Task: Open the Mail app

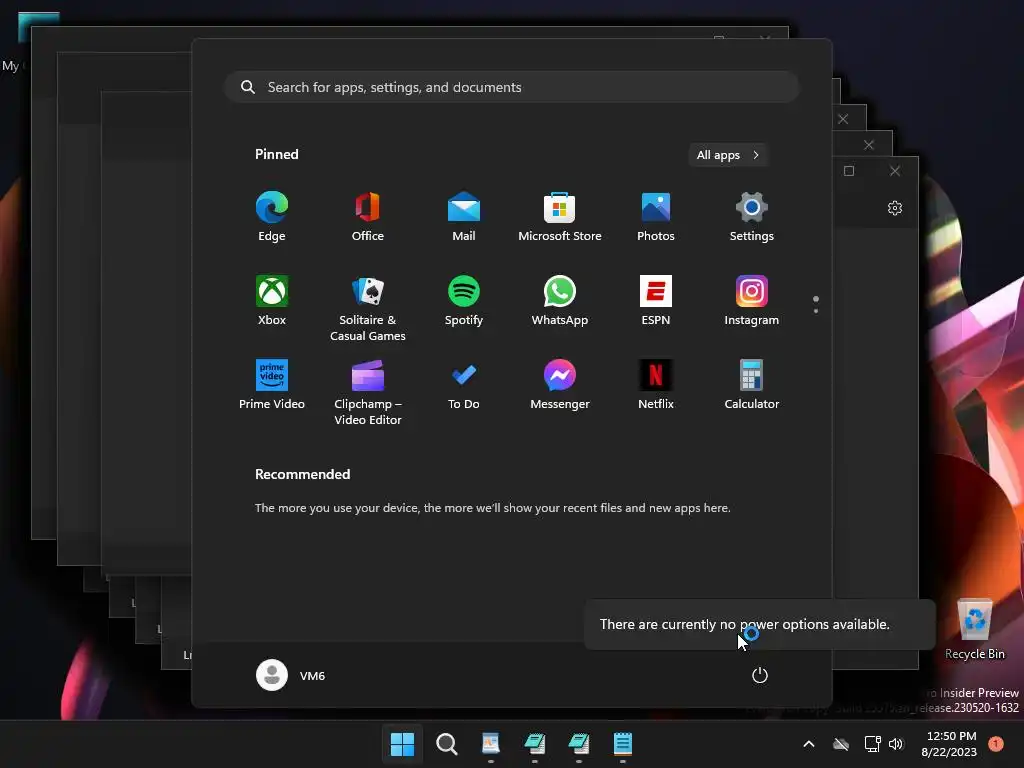Action: [464, 217]
